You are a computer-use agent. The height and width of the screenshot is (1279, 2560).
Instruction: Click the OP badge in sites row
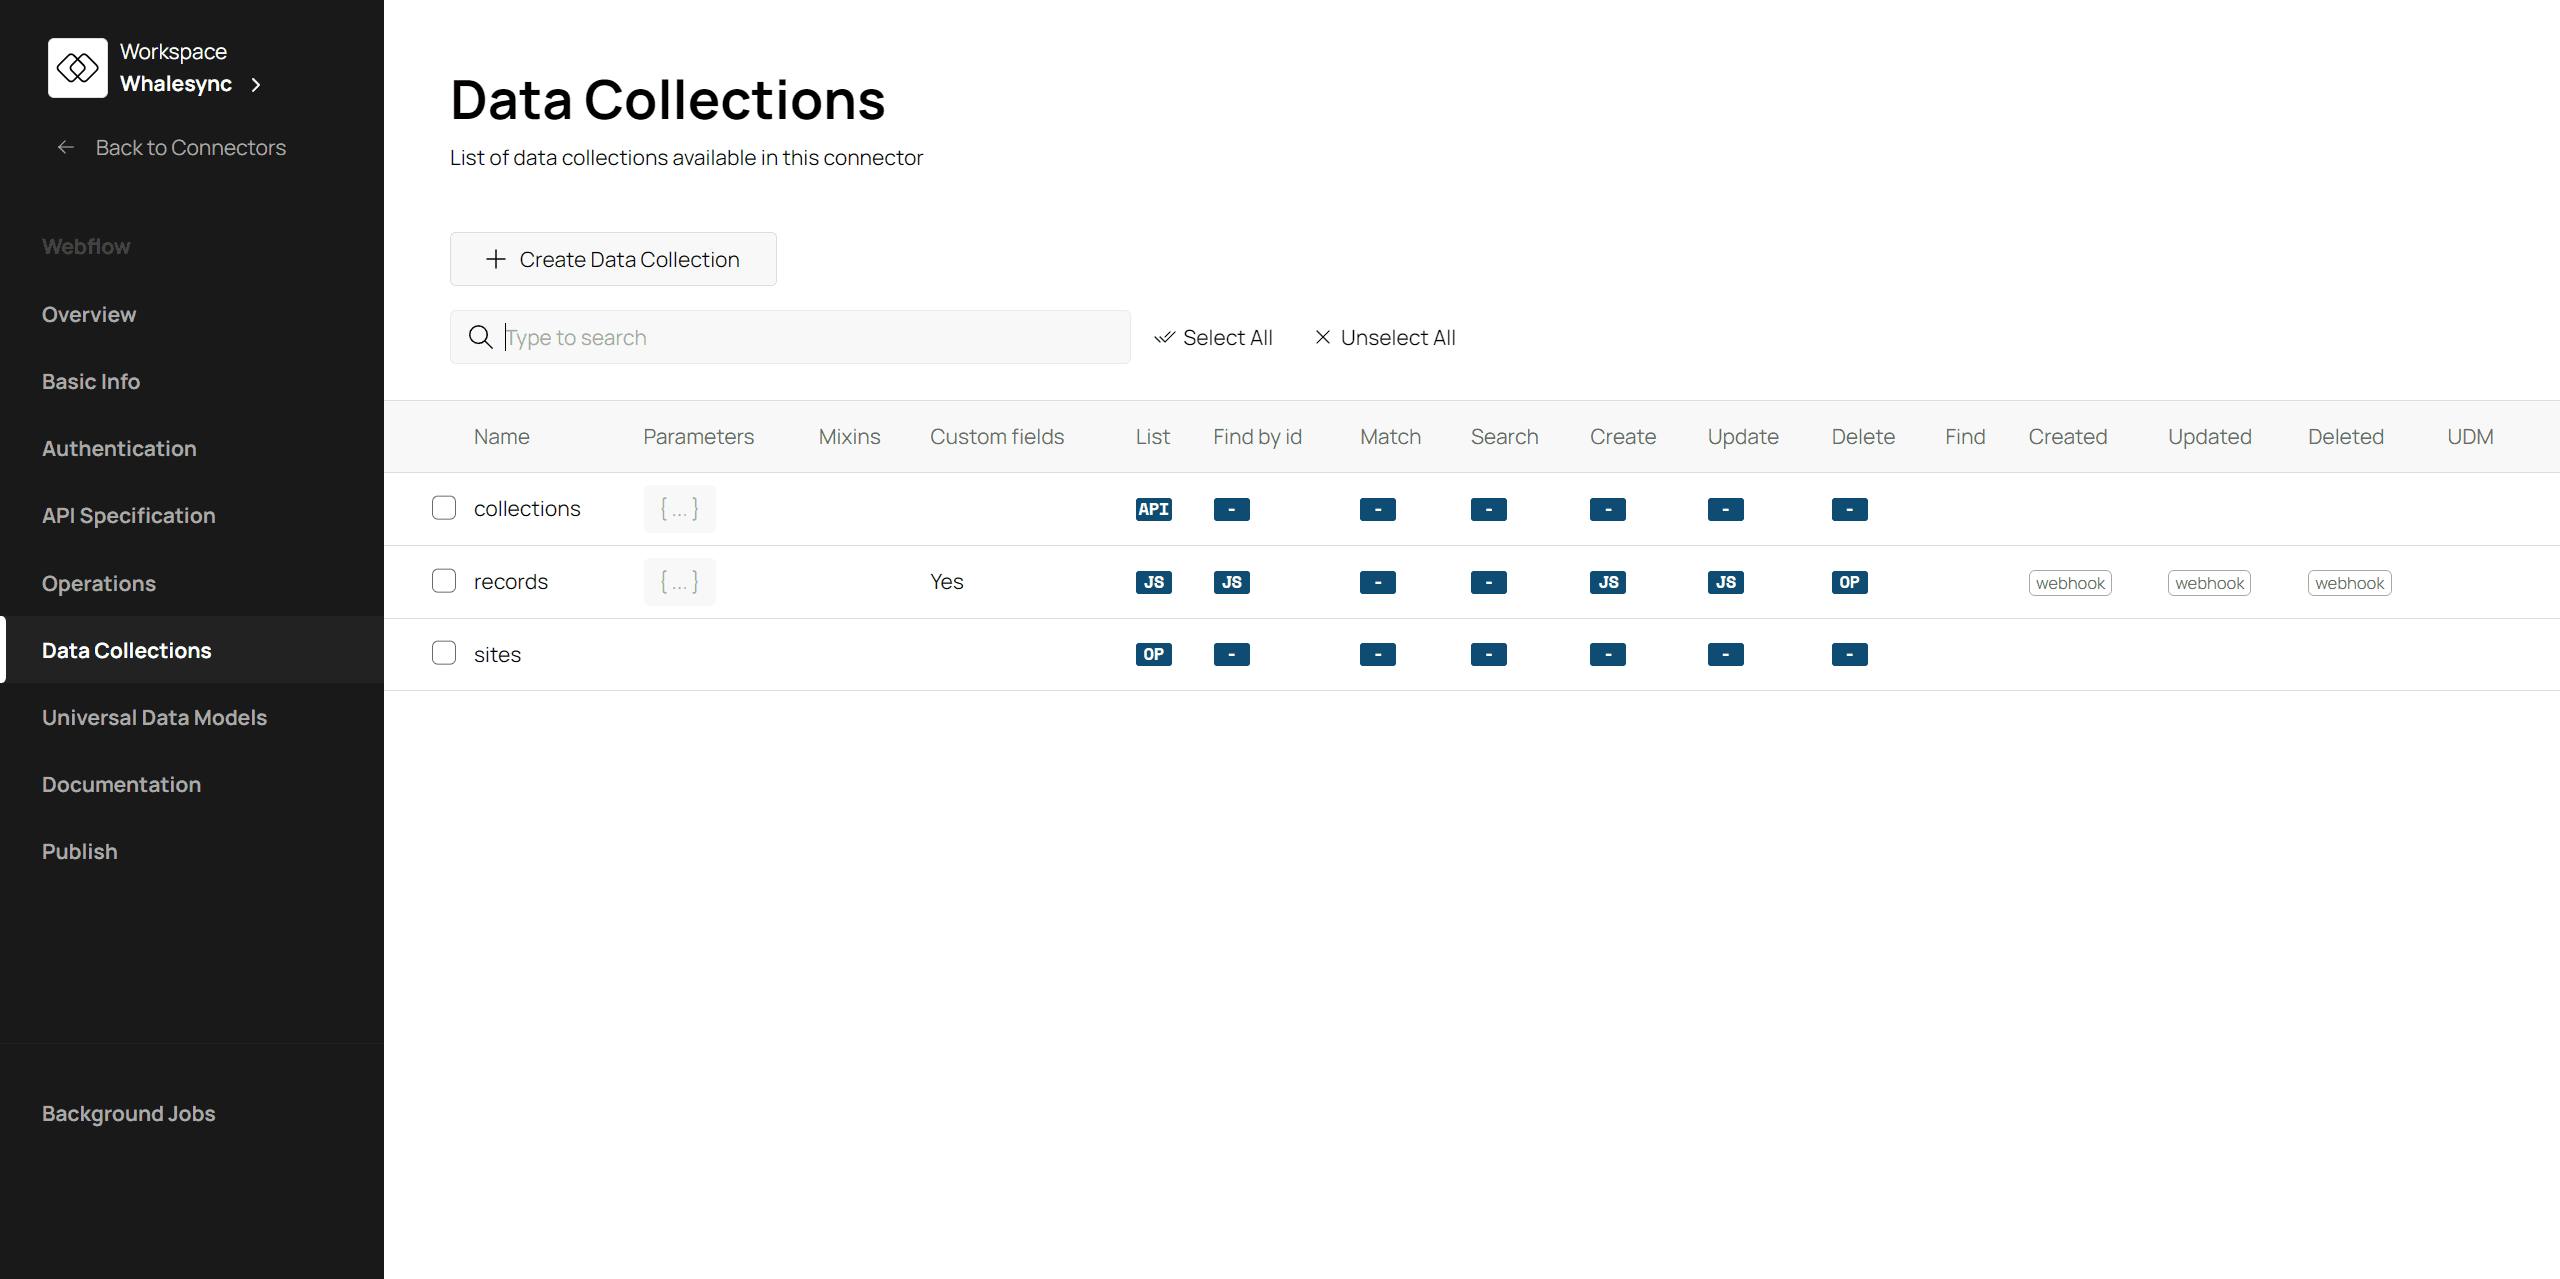[x=1153, y=654]
